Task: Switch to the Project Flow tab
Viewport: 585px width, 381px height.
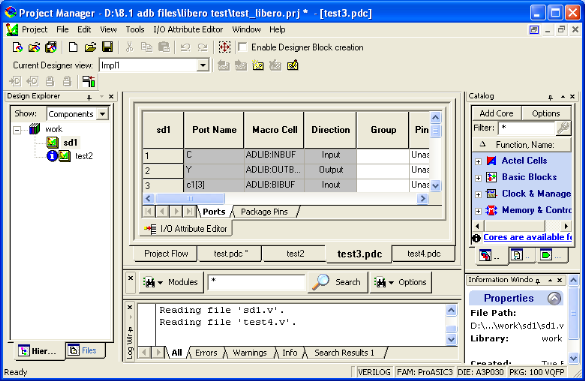Action: tap(166, 254)
